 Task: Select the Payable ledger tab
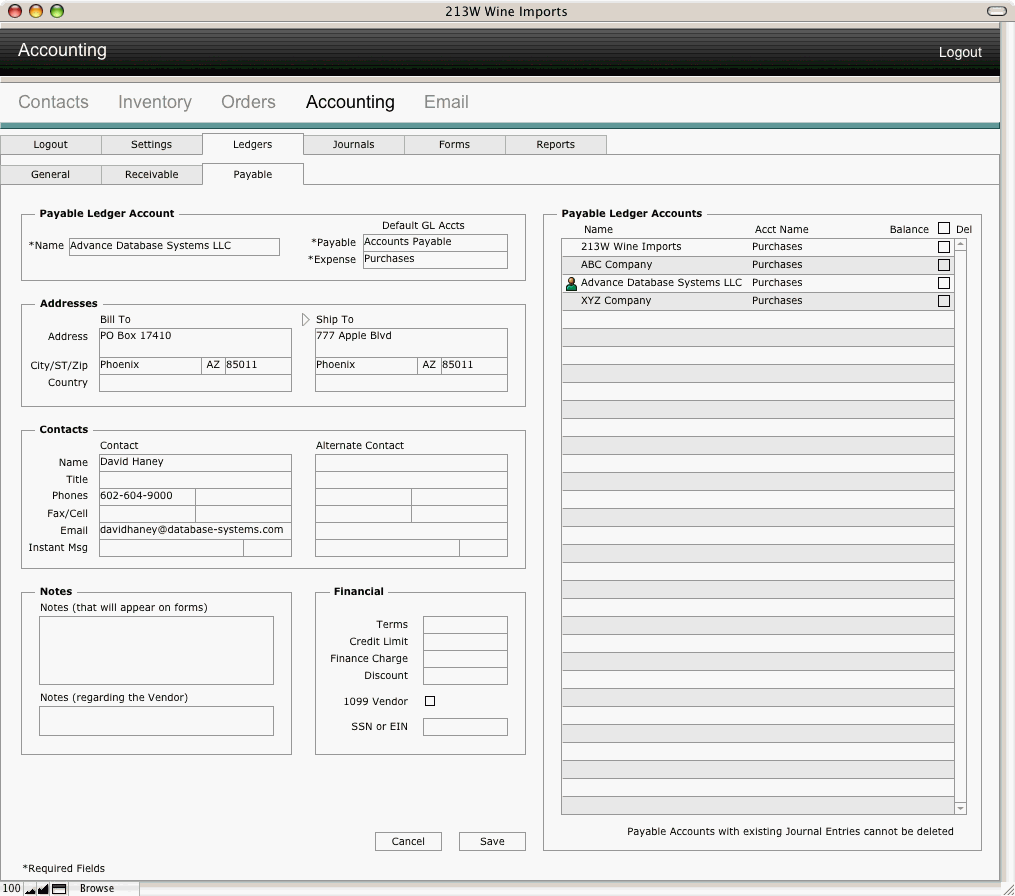click(x=252, y=174)
